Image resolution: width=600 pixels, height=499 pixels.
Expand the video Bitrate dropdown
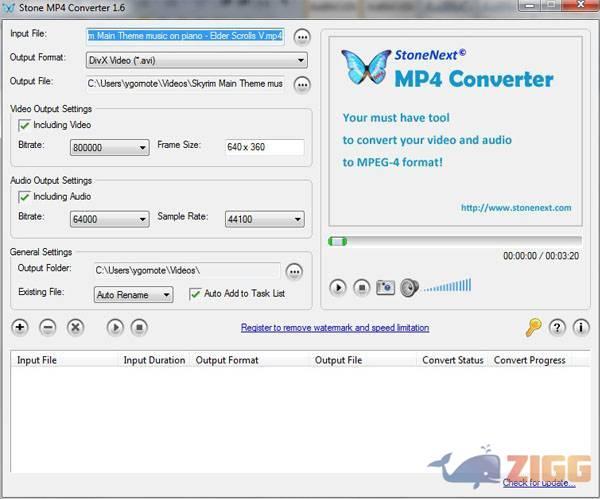click(143, 148)
